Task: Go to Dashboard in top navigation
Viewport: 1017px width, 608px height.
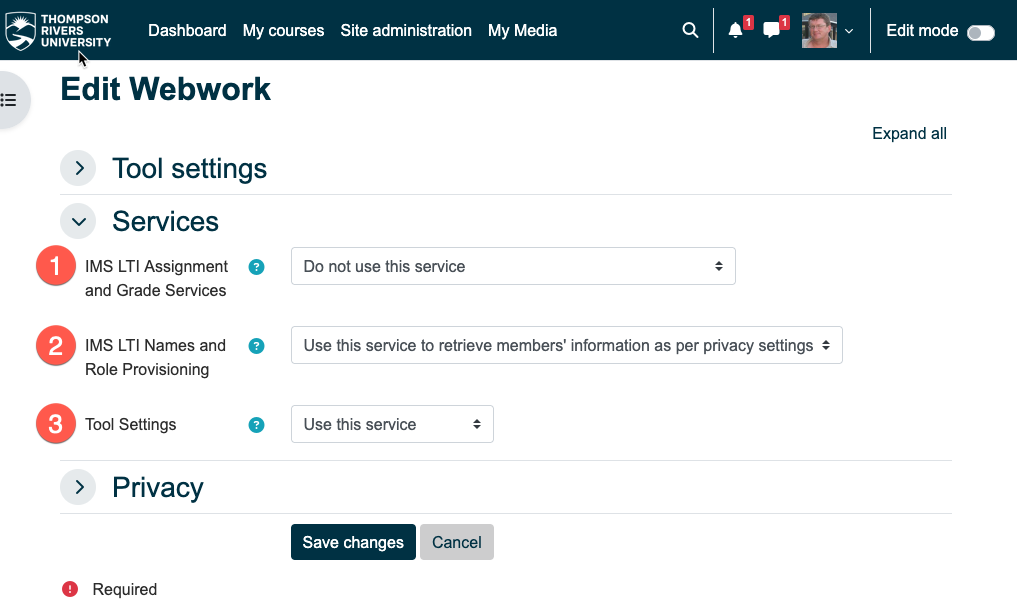Action: click(x=187, y=30)
